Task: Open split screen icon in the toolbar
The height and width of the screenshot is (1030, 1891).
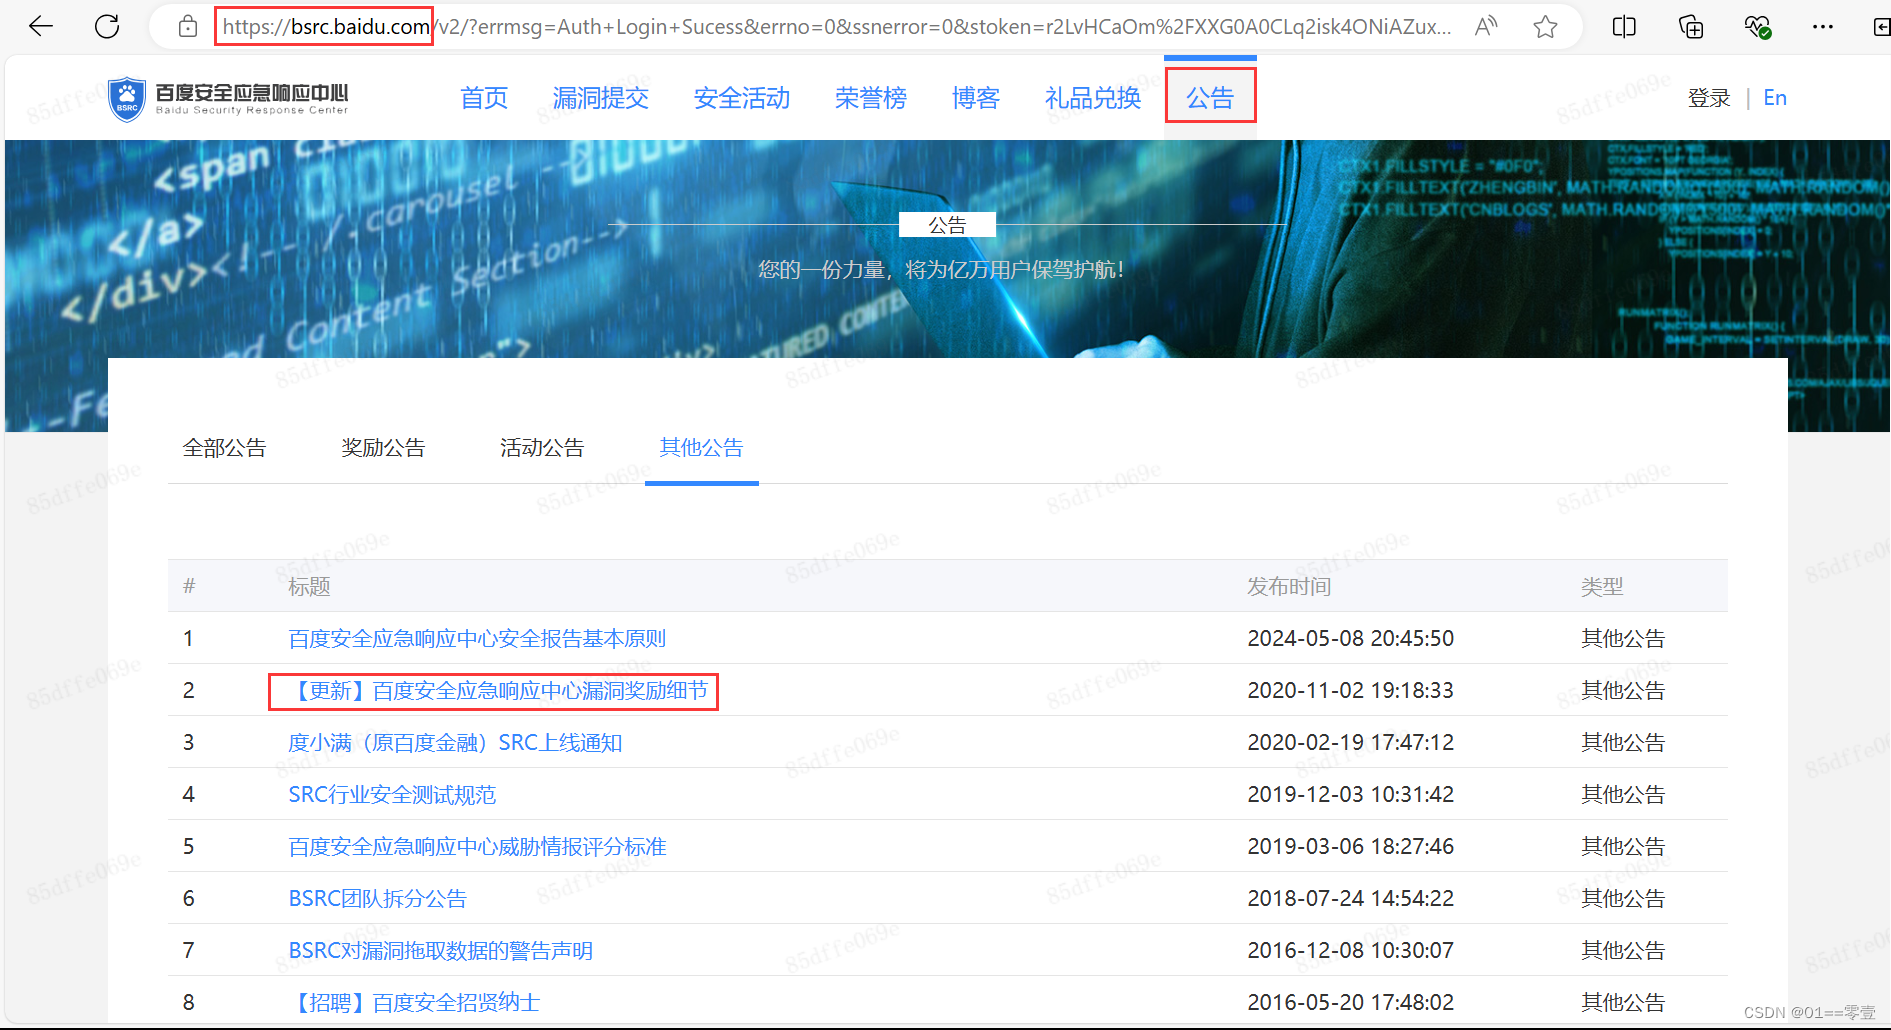Action: (x=1624, y=27)
